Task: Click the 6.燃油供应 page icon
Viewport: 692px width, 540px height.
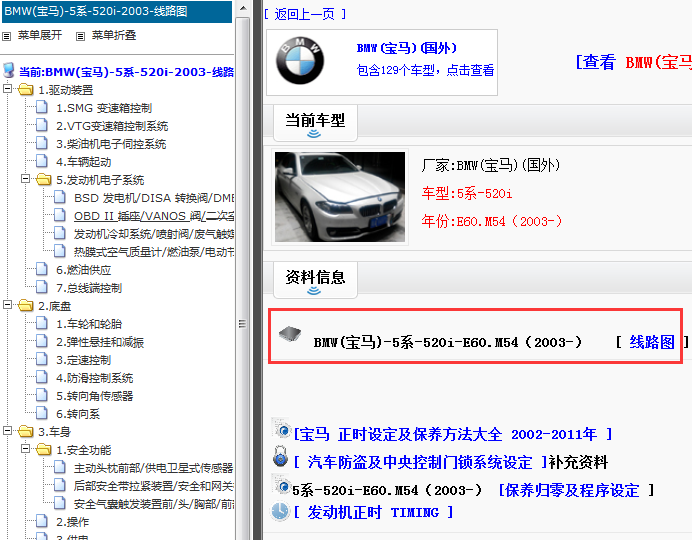Action: coord(42,269)
